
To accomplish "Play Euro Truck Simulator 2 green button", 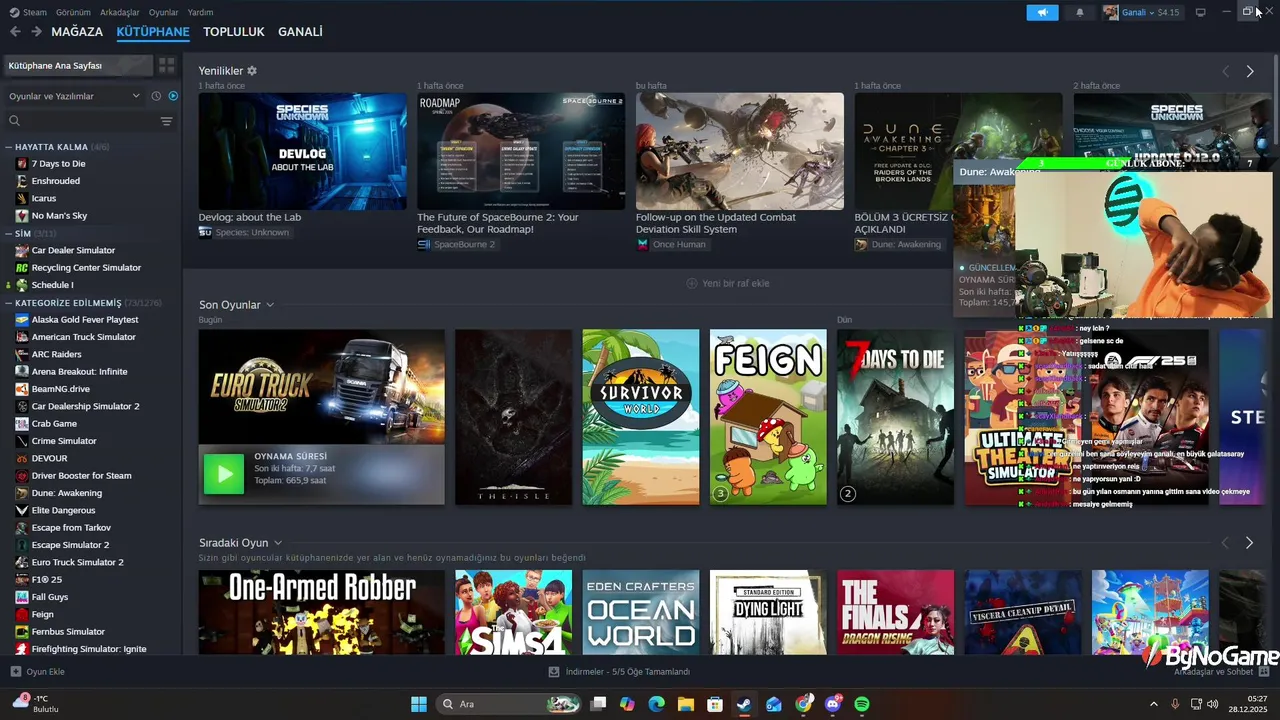I will (224, 474).
